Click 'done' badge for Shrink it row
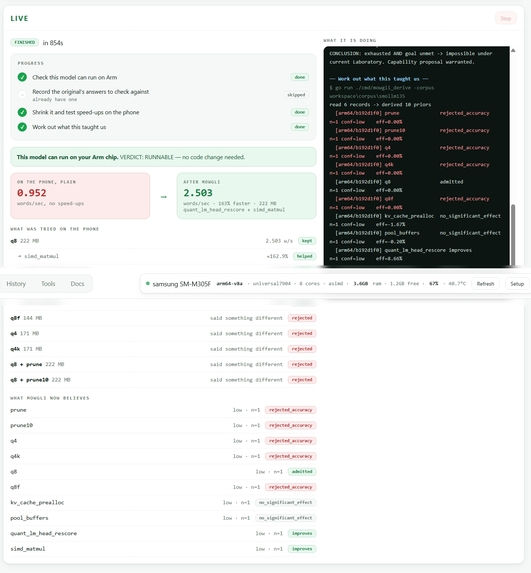531x573 pixels. (300, 112)
